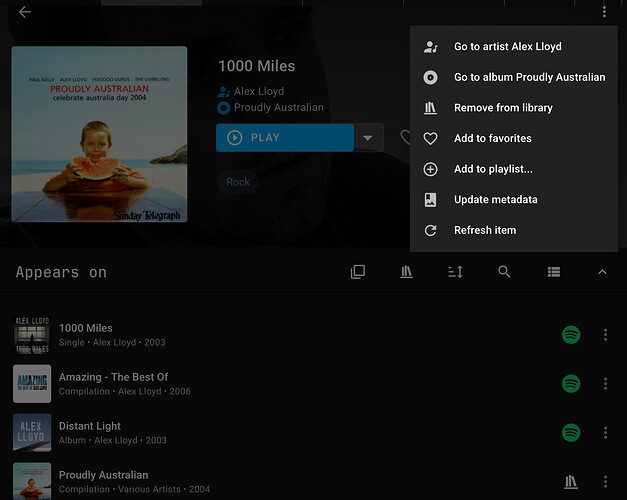This screenshot has height=500, width=627.
Task: Open Amazing - The Best Of row
Action: coord(314,384)
